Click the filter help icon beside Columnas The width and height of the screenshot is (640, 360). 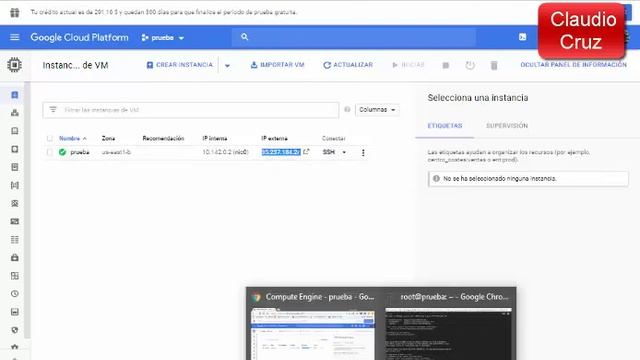(347, 109)
